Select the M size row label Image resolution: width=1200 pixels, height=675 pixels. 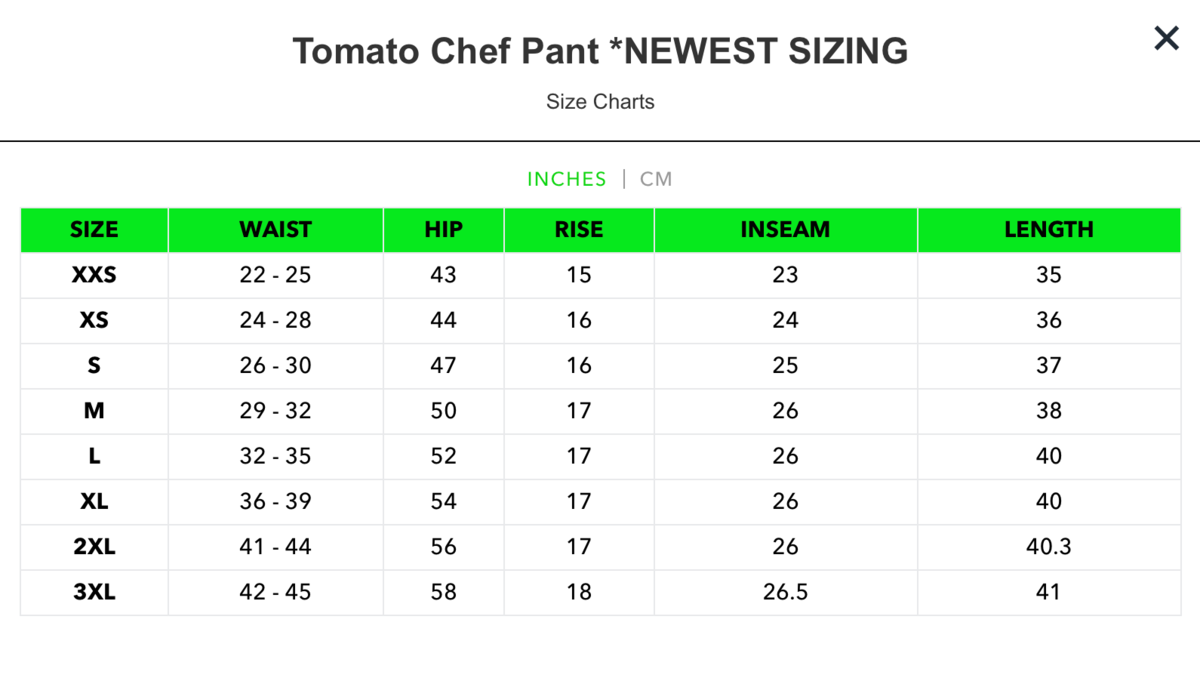94,411
